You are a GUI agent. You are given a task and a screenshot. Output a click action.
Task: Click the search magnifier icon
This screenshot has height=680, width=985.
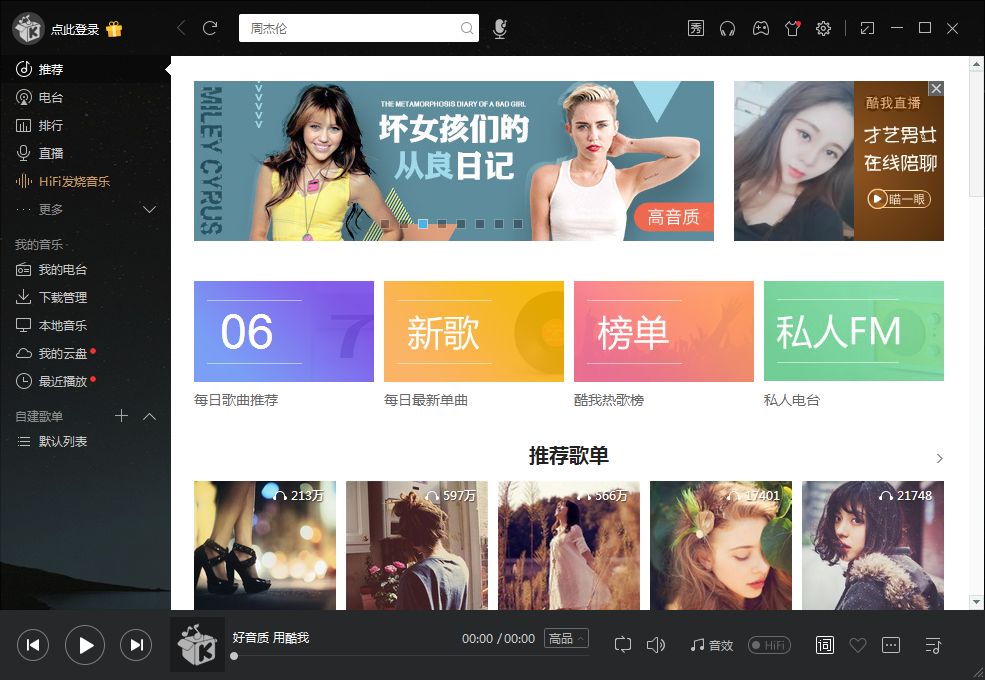point(466,28)
